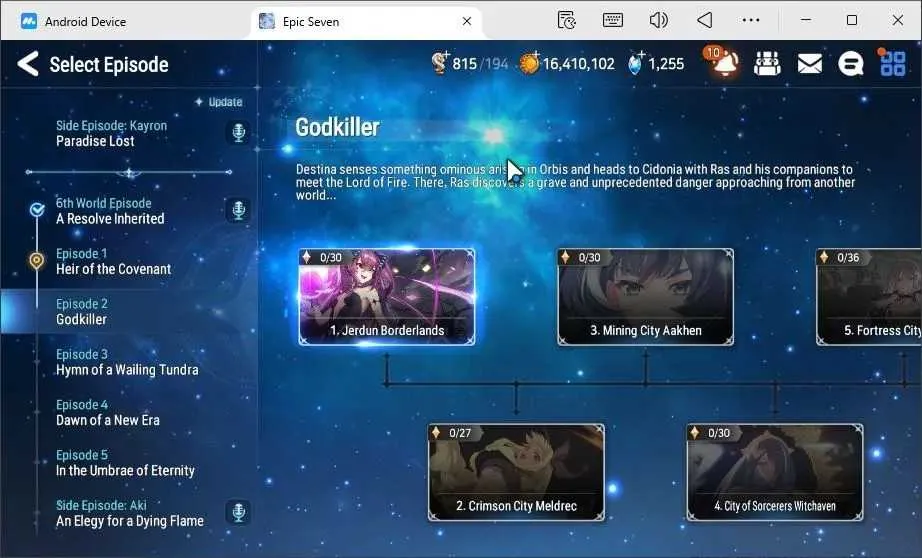
Task: Open the chat speech bubble icon
Action: point(850,64)
